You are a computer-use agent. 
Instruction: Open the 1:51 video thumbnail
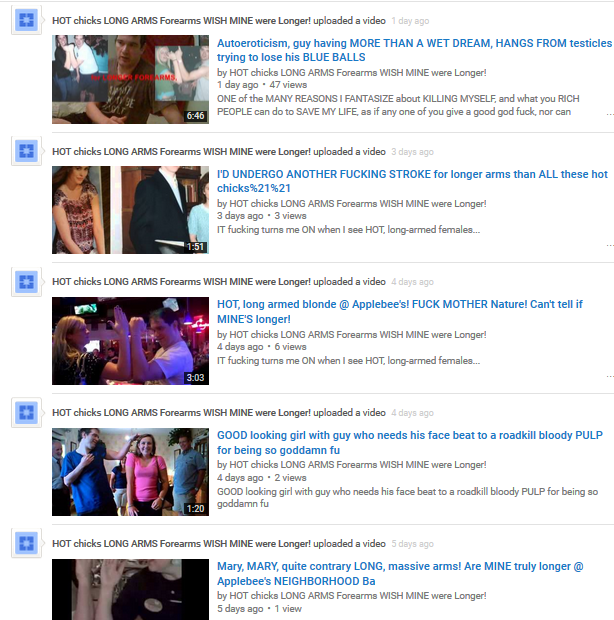pos(130,210)
